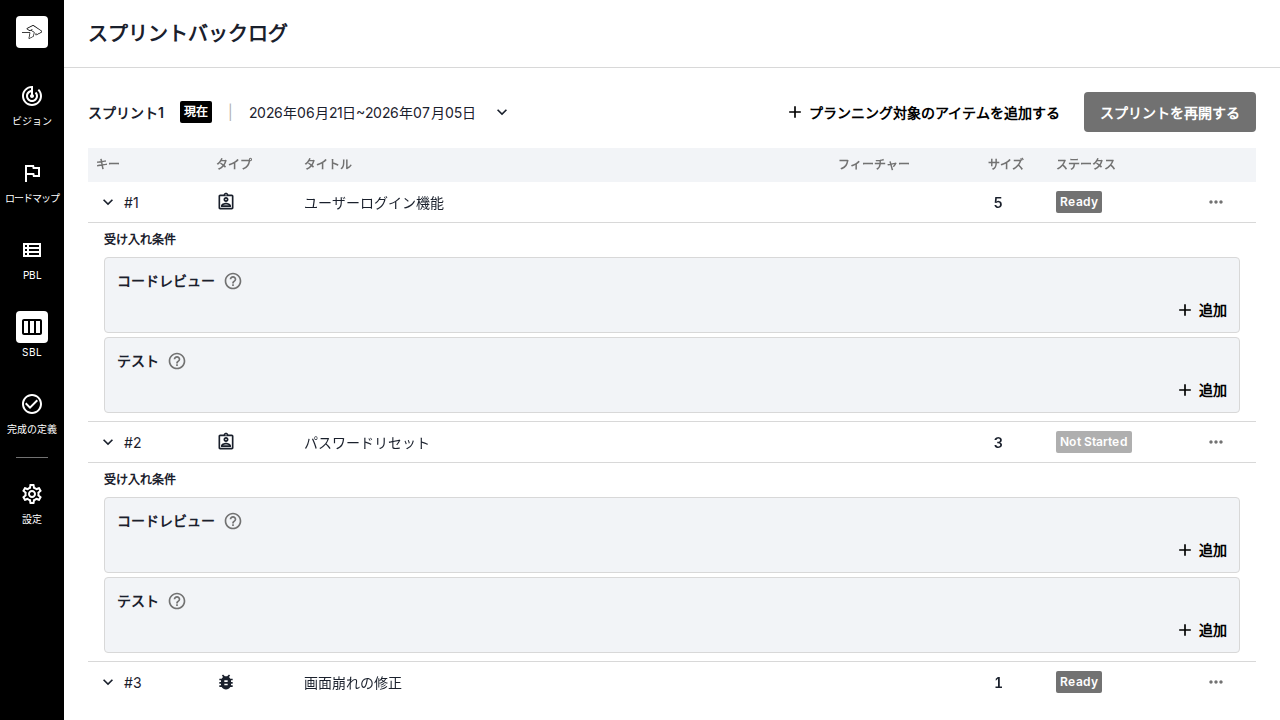This screenshot has width=1280, height=720.
Task: Show help for コードレビュー under #1
Action: pyautogui.click(x=233, y=281)
